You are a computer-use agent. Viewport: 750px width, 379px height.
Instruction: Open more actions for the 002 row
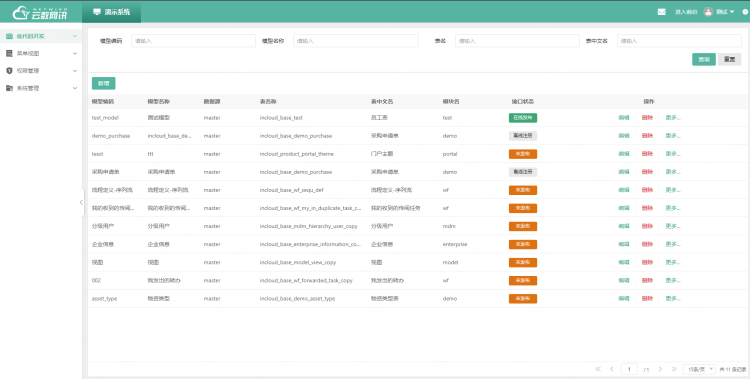(673, 280)
